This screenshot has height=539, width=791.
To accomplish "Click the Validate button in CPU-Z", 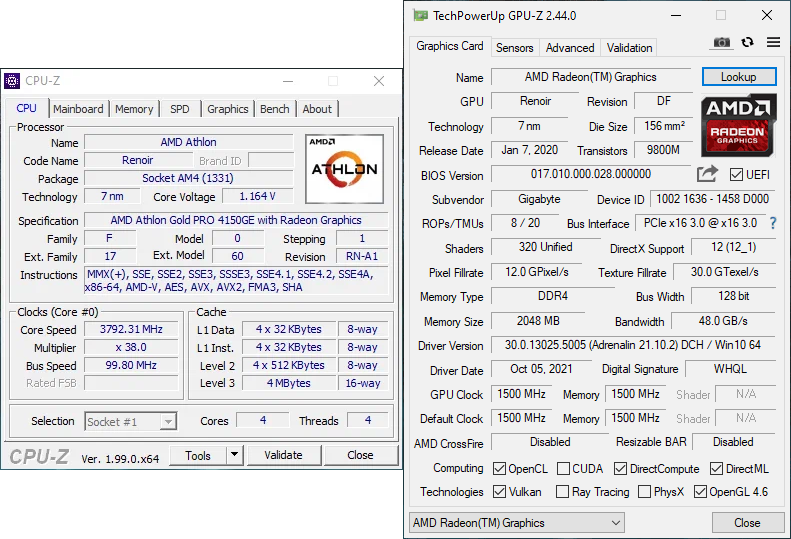I will click(x=283, y=455).
